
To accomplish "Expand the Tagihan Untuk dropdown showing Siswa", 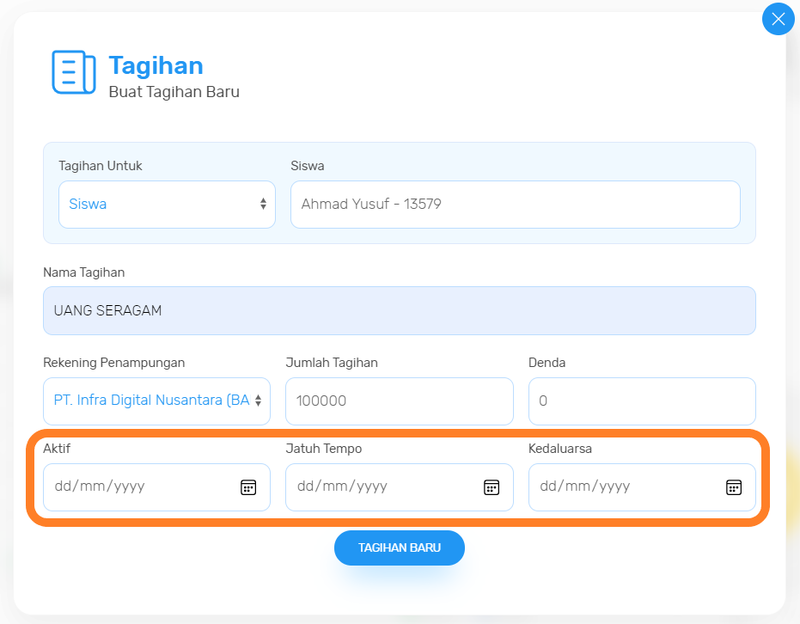I will tap(167, 204).
